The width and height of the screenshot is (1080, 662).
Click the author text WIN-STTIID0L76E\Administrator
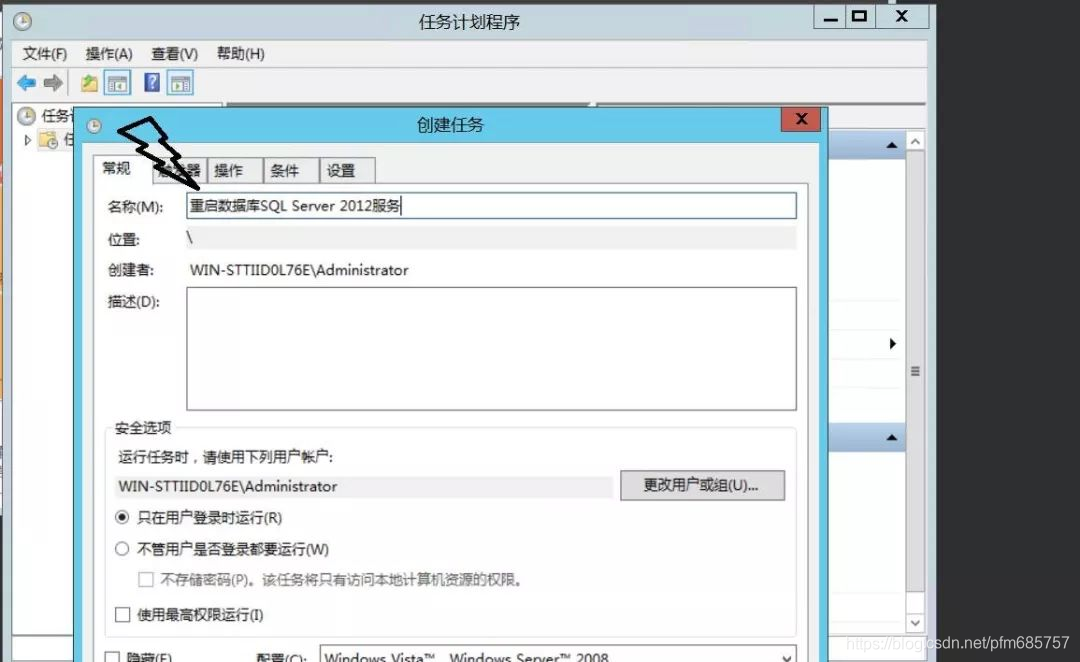pos(299,270)
